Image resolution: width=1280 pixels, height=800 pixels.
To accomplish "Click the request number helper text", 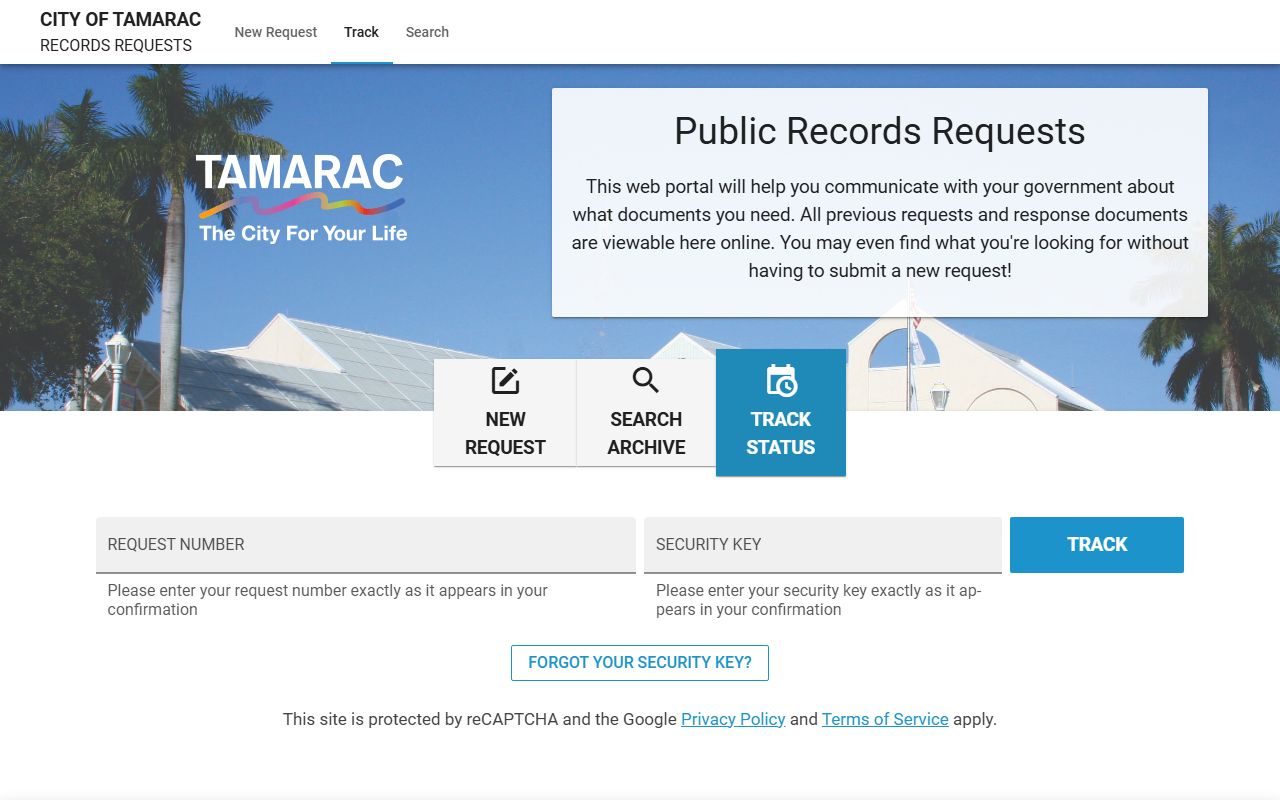I will click(x=328, y=600).
